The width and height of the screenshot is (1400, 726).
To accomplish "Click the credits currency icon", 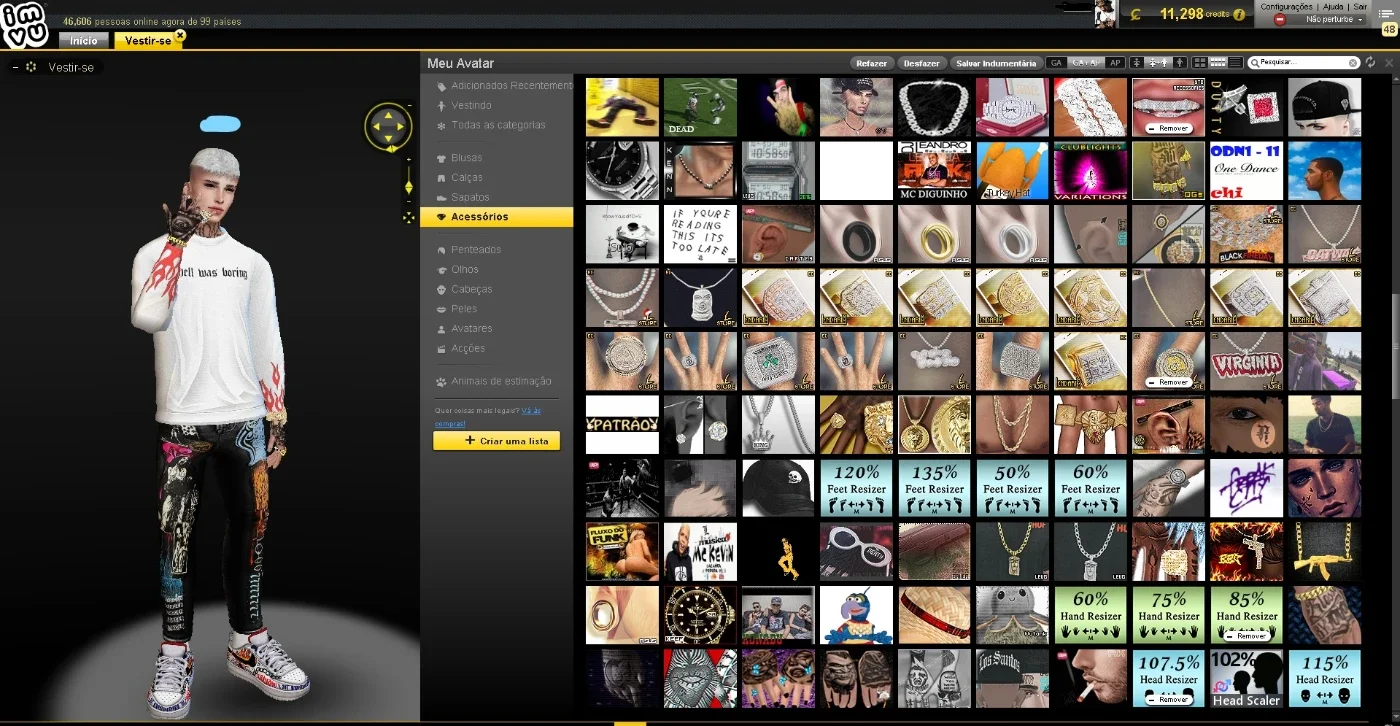I will tap(1135, 14).
